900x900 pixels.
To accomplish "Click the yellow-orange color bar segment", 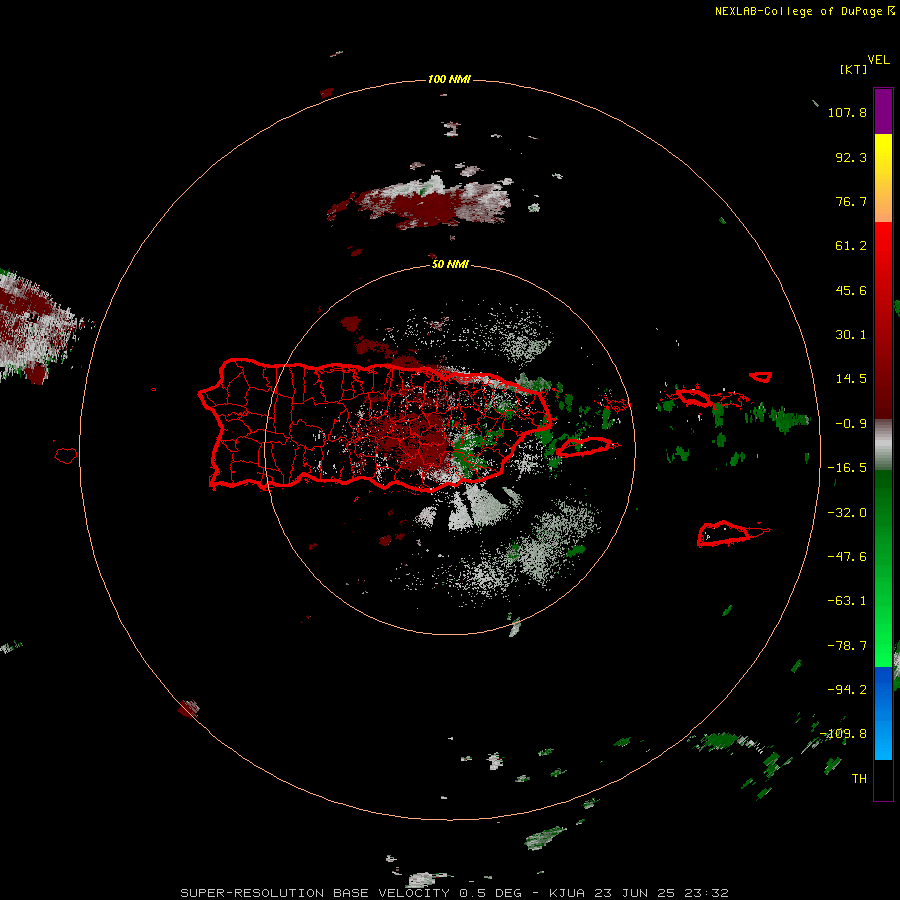I will [883, 178].
